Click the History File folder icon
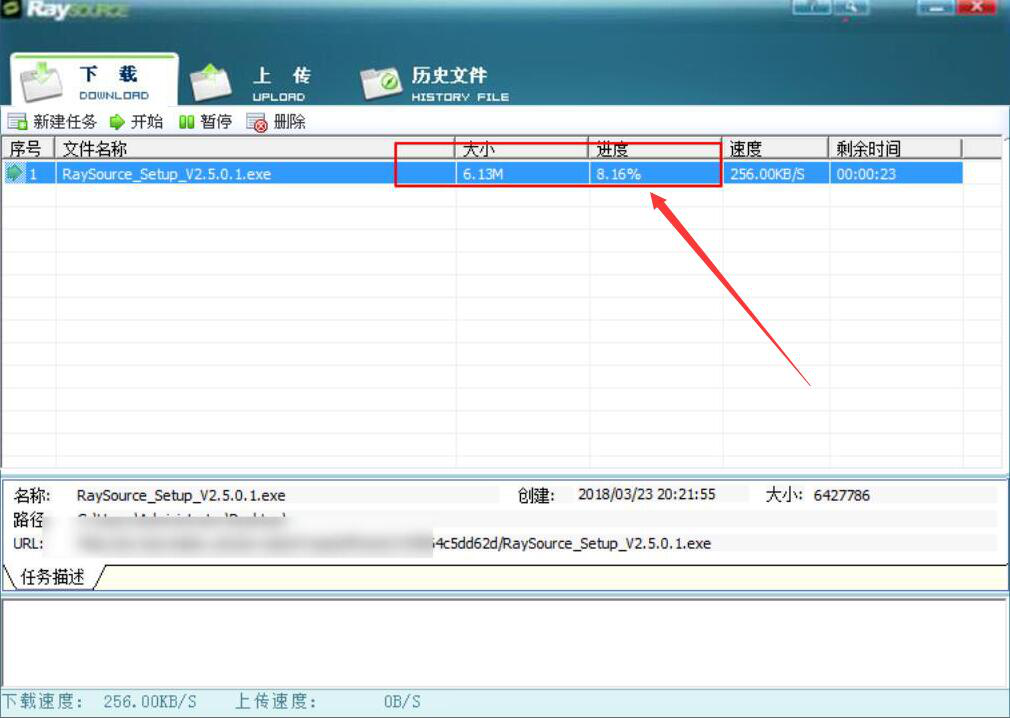The width and height of the screenshot is (1010, 718). (x=381, y=84)
